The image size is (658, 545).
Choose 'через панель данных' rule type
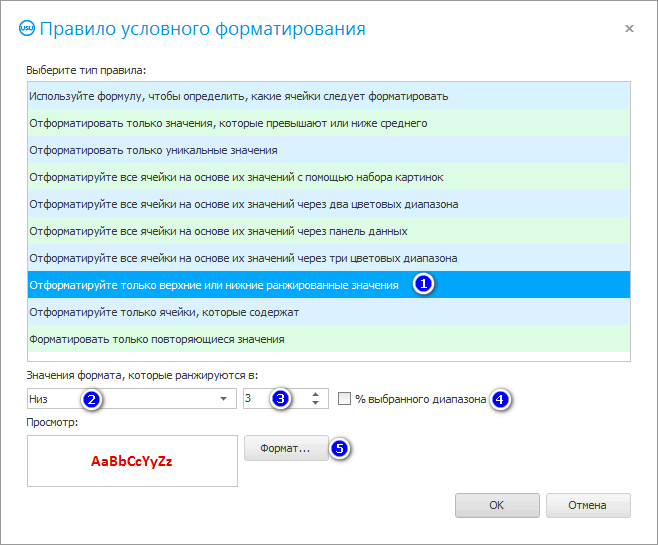click(x=218, y=231)
